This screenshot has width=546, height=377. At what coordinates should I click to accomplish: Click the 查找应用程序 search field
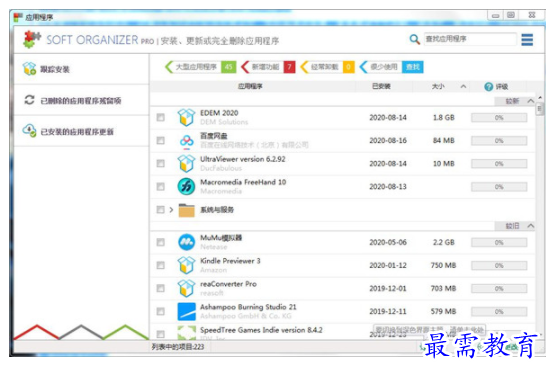470,39
